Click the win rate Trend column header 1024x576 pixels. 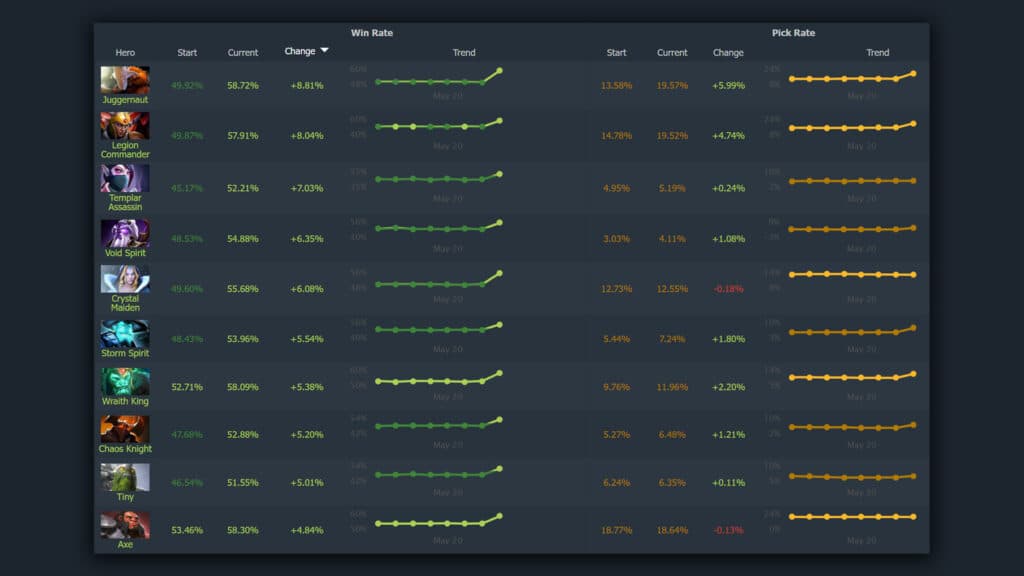point(464,52)
